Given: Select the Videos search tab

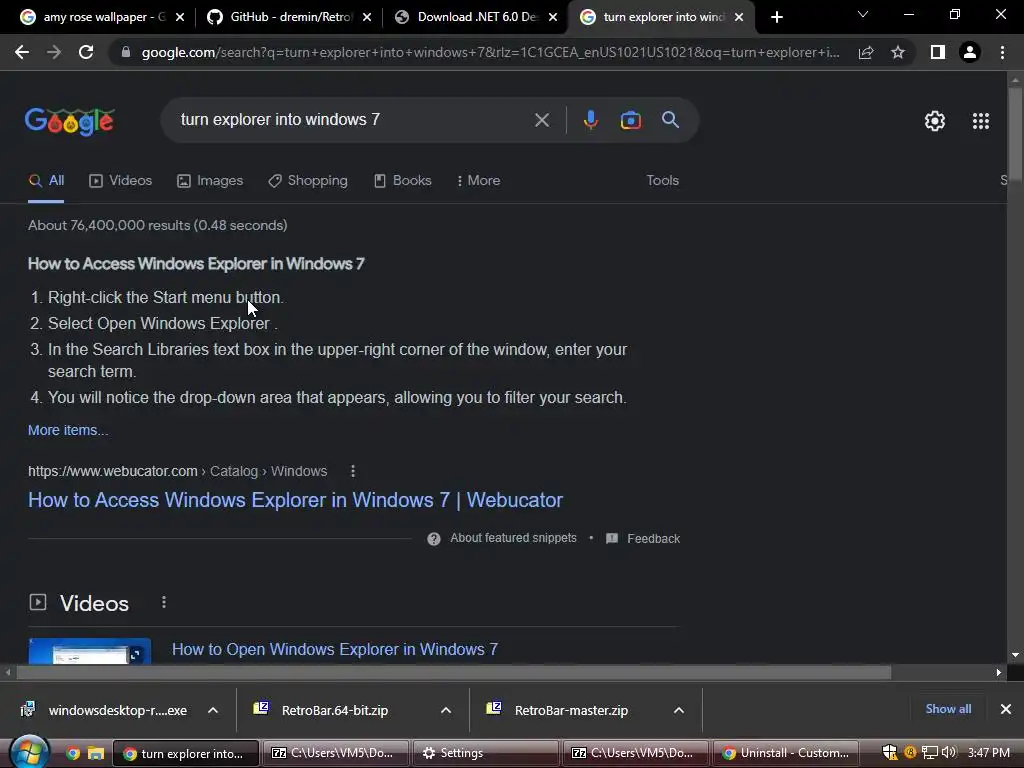Looking at the screenshot, I should point(121,180).
